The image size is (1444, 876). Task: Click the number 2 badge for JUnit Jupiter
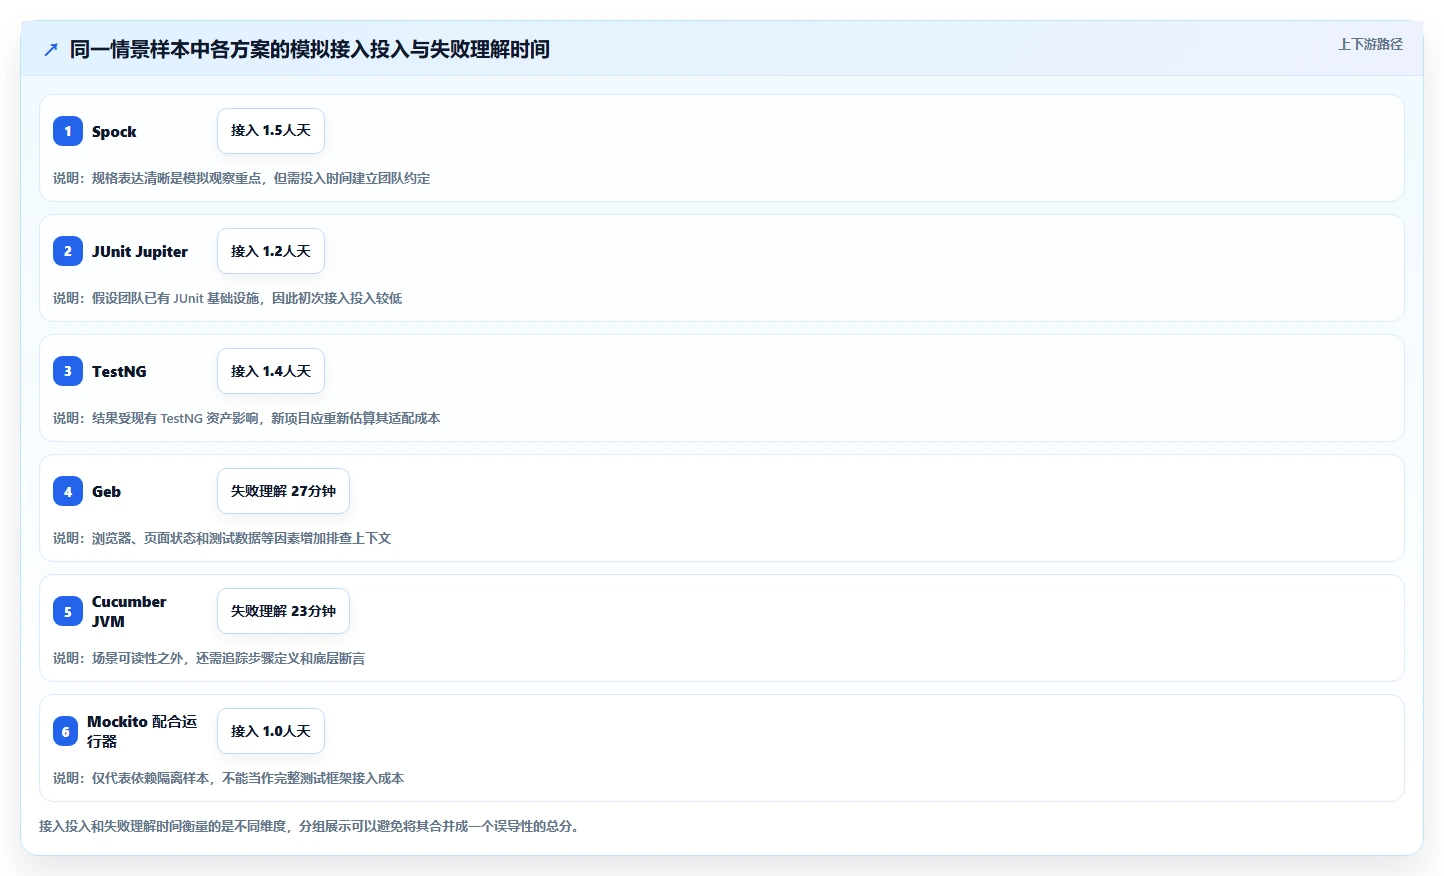click(68, 251)
